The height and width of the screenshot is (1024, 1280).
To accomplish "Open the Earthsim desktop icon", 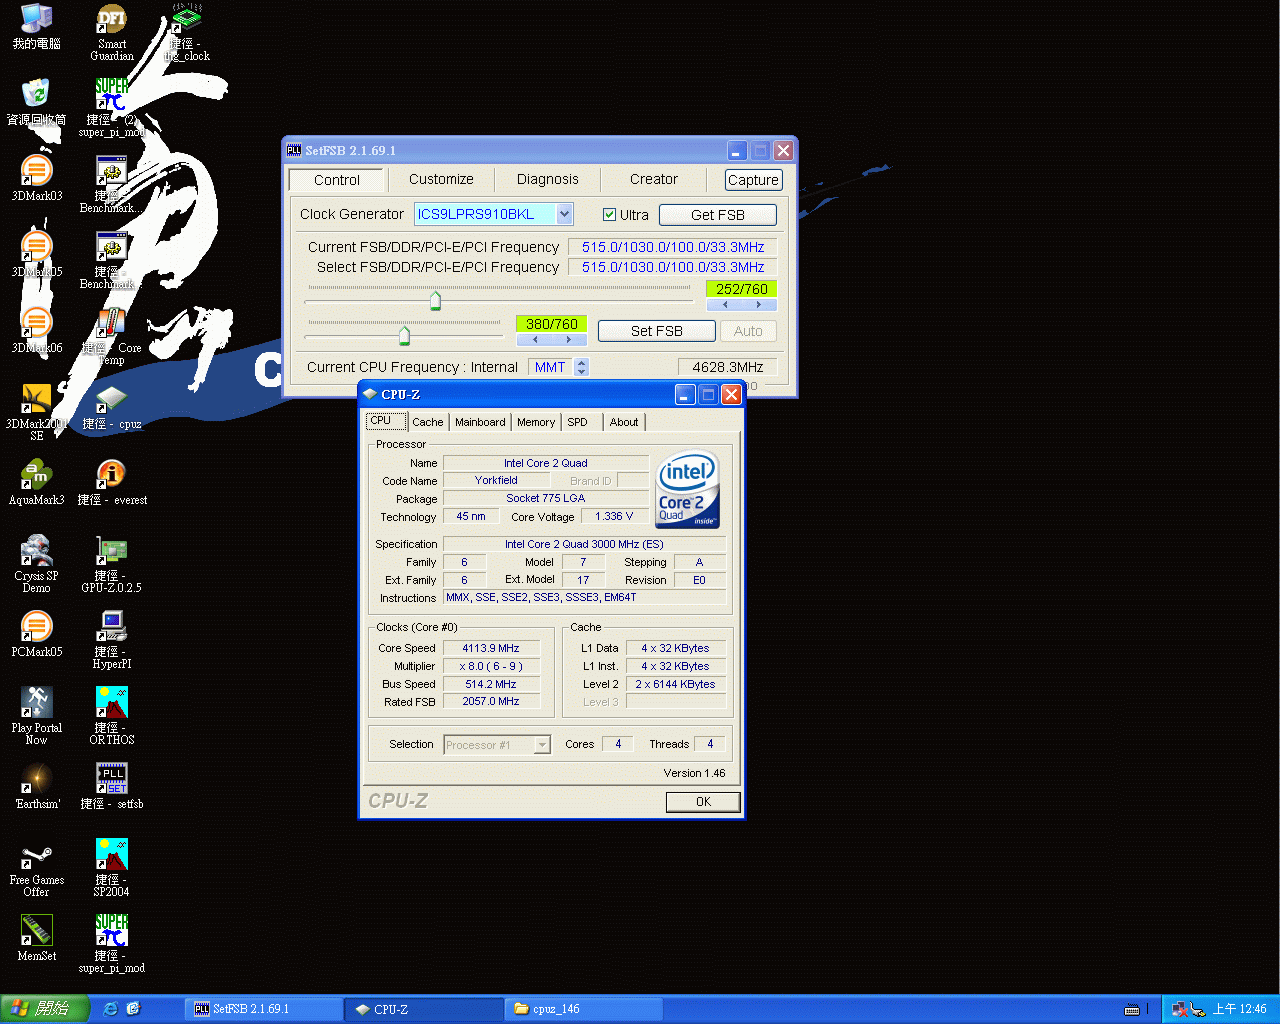I will (37, 786).
